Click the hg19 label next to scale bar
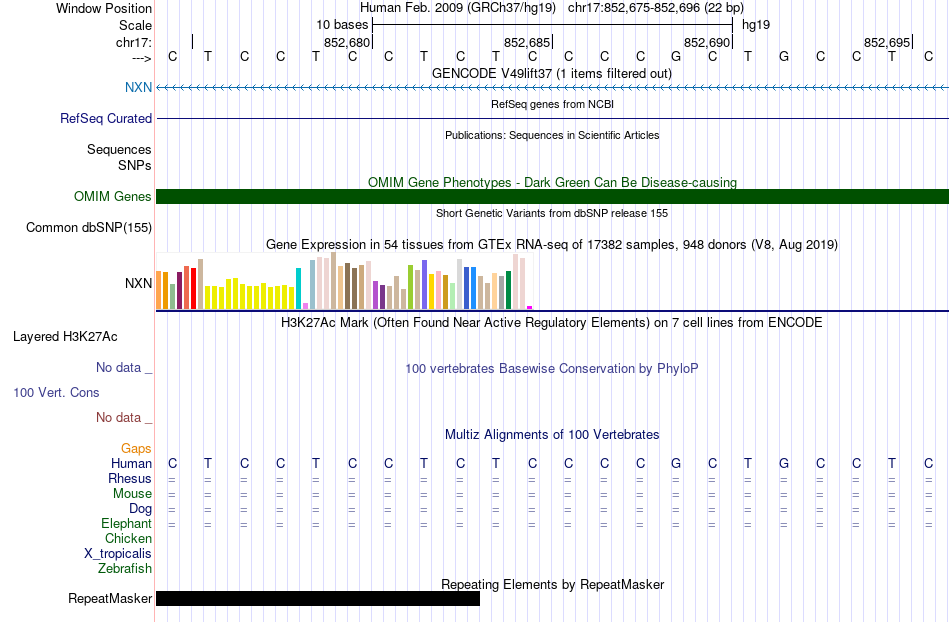 [756, 25]
